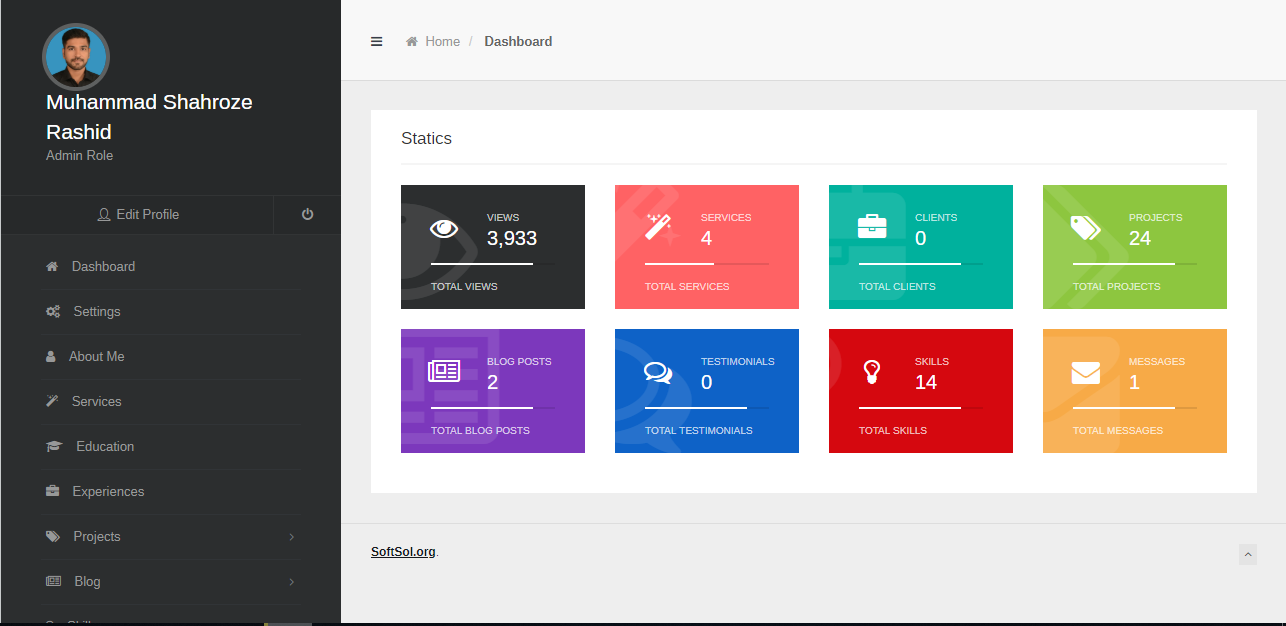Open the About Me sidebar item
This screenshot has width=1286, height=626.
pos(96,357)
